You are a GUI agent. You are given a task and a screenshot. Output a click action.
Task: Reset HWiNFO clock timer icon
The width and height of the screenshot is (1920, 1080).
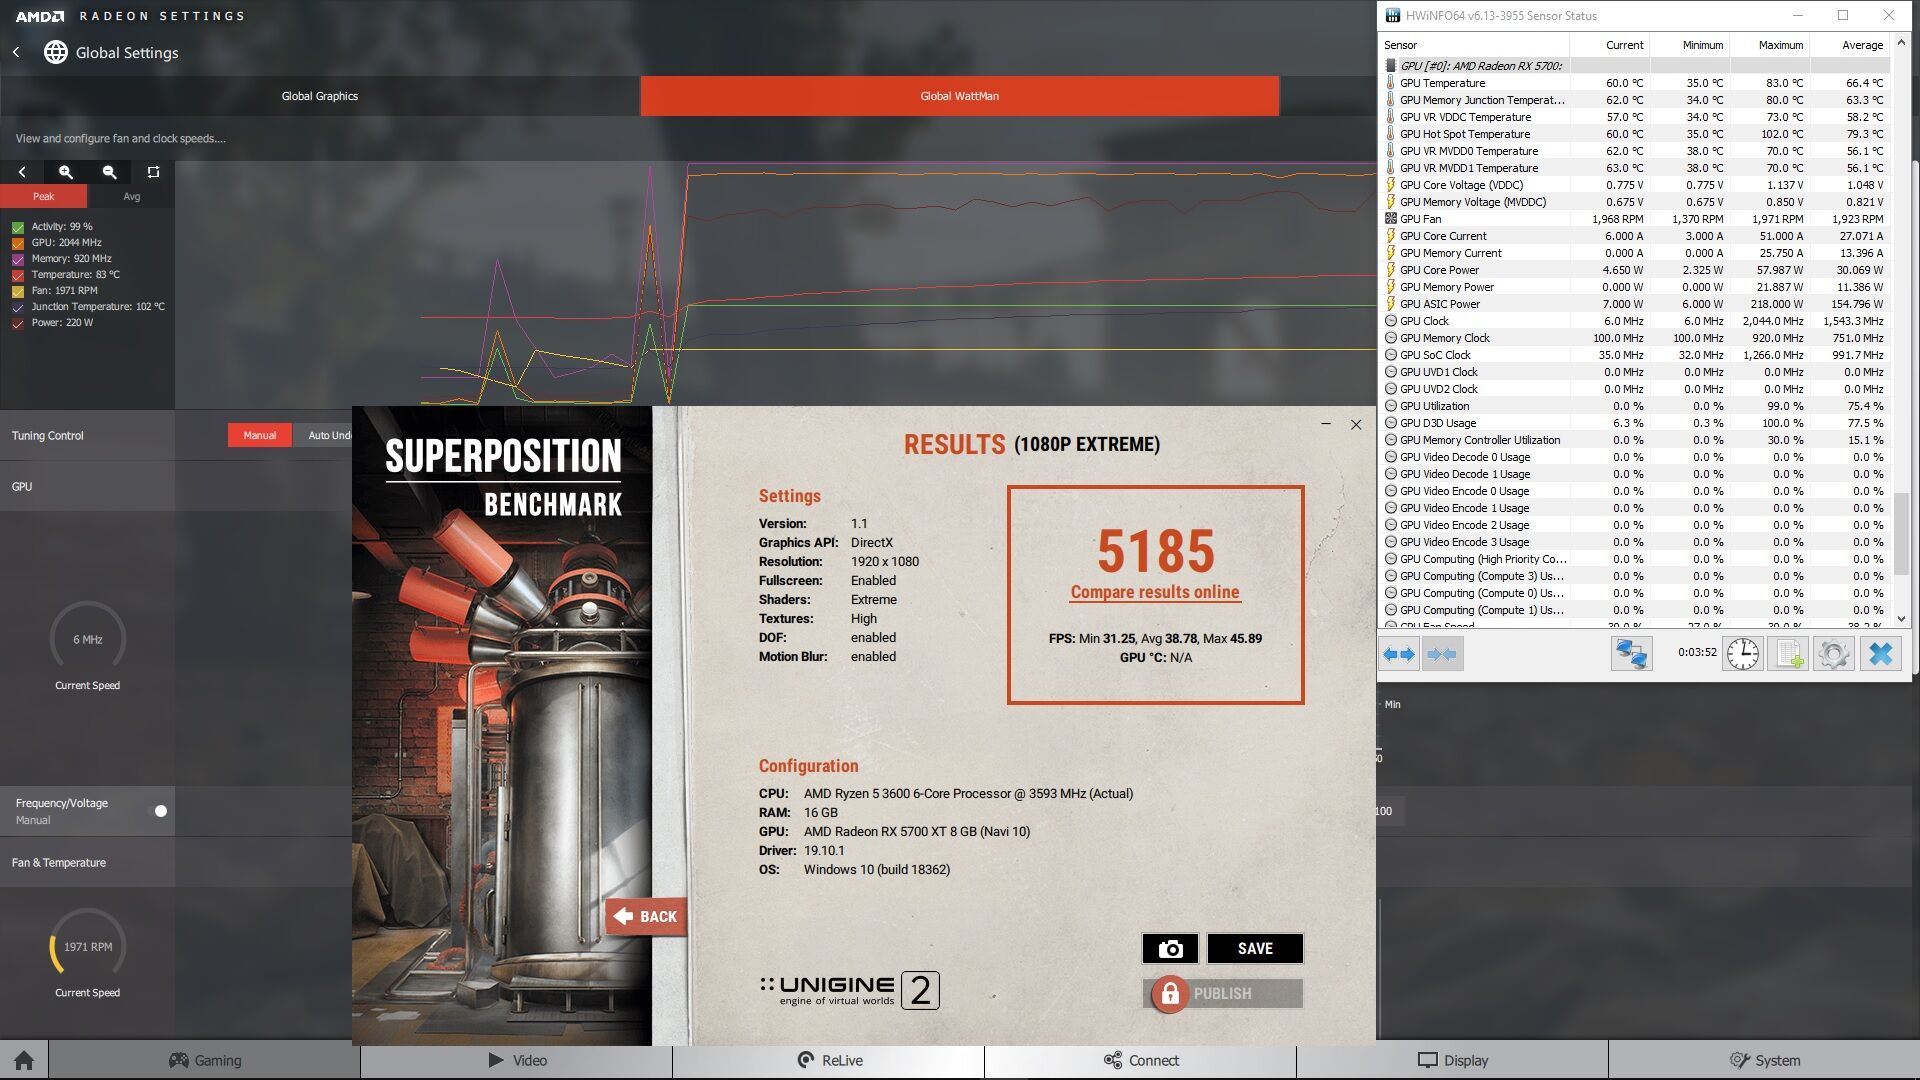pyautogui.click(x=1743, y=654)
